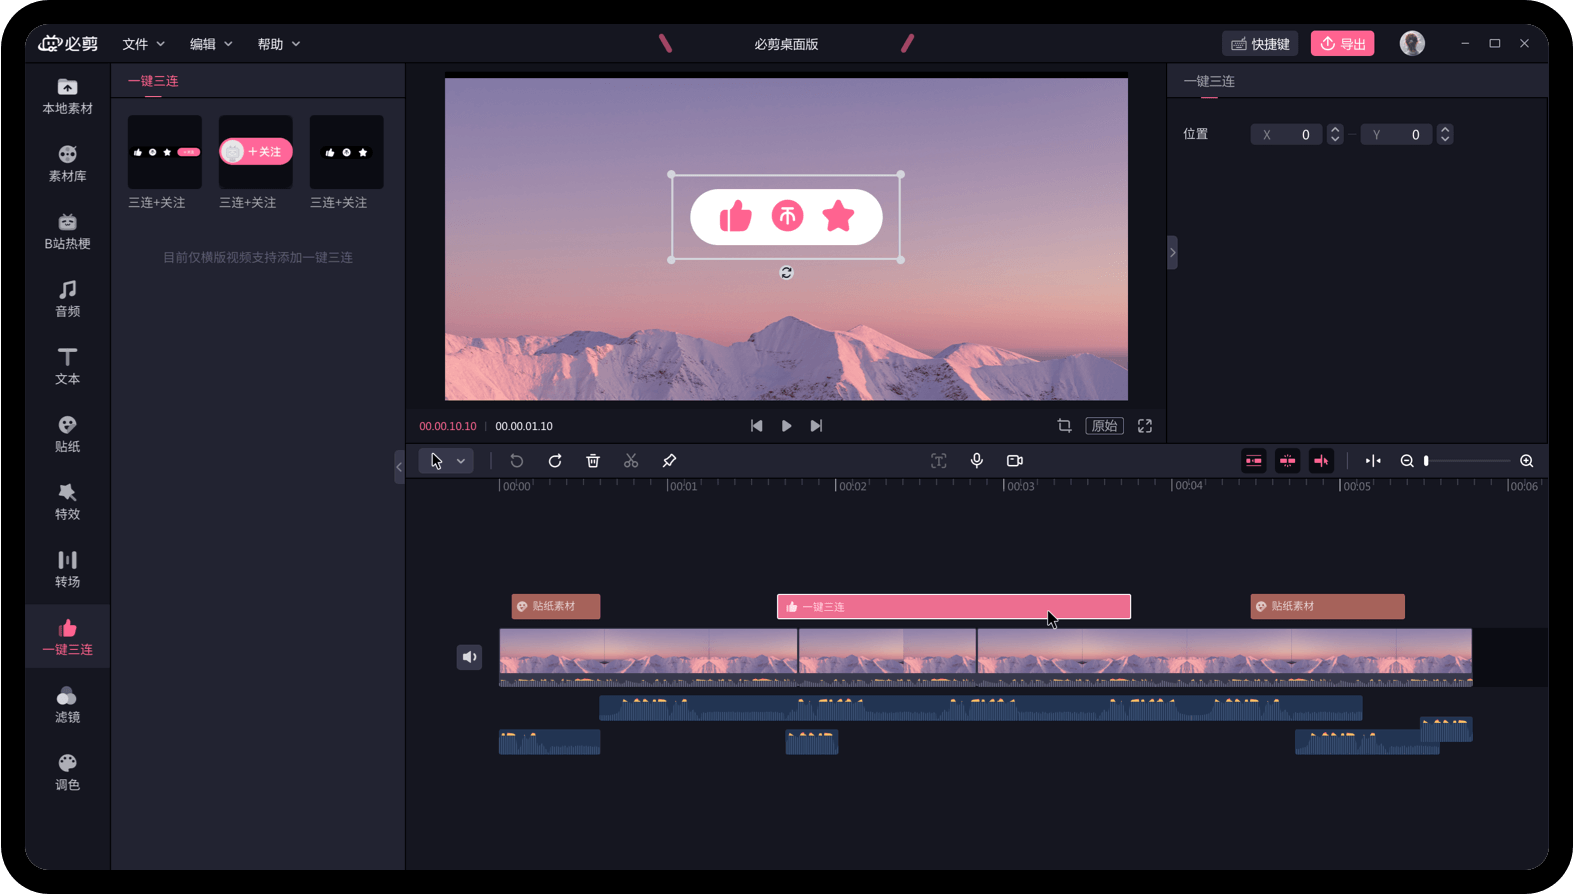Collapse the right properties panel arrow
Screen dimensions: 1574x894
(1172, 252)
